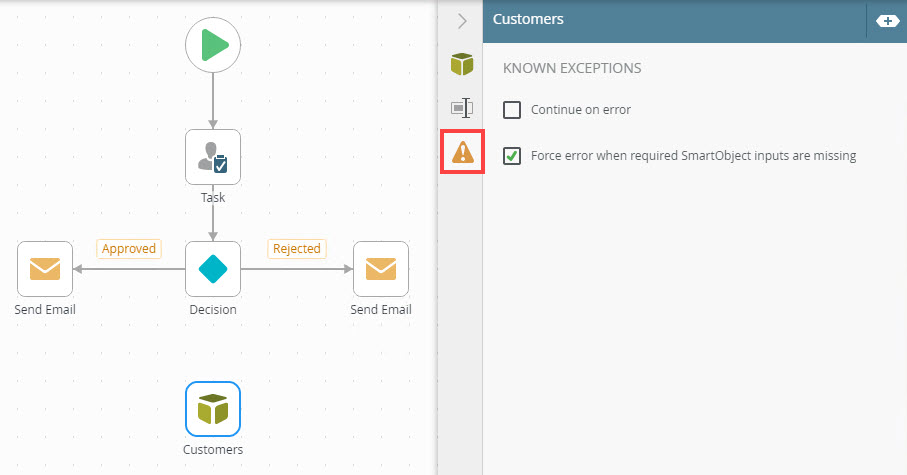The height and width of the screenshot is (475, 907).
Task: Click the Decision step label
Action: pyautogui.click(x=213, y=310)
